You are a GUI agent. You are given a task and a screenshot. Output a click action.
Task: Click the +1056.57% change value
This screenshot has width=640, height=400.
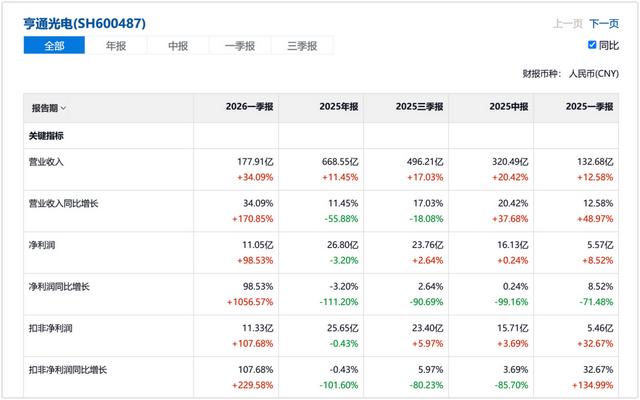(250, 302)
